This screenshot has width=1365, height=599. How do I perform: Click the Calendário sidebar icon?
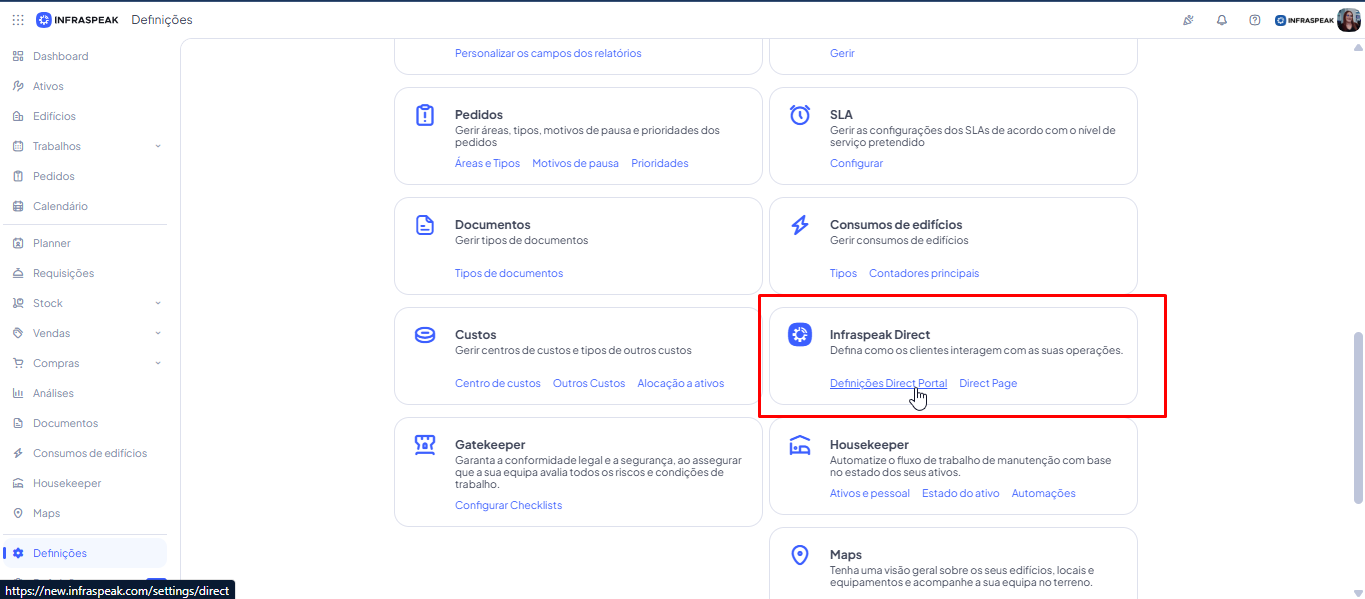click(x=18, y=206)
